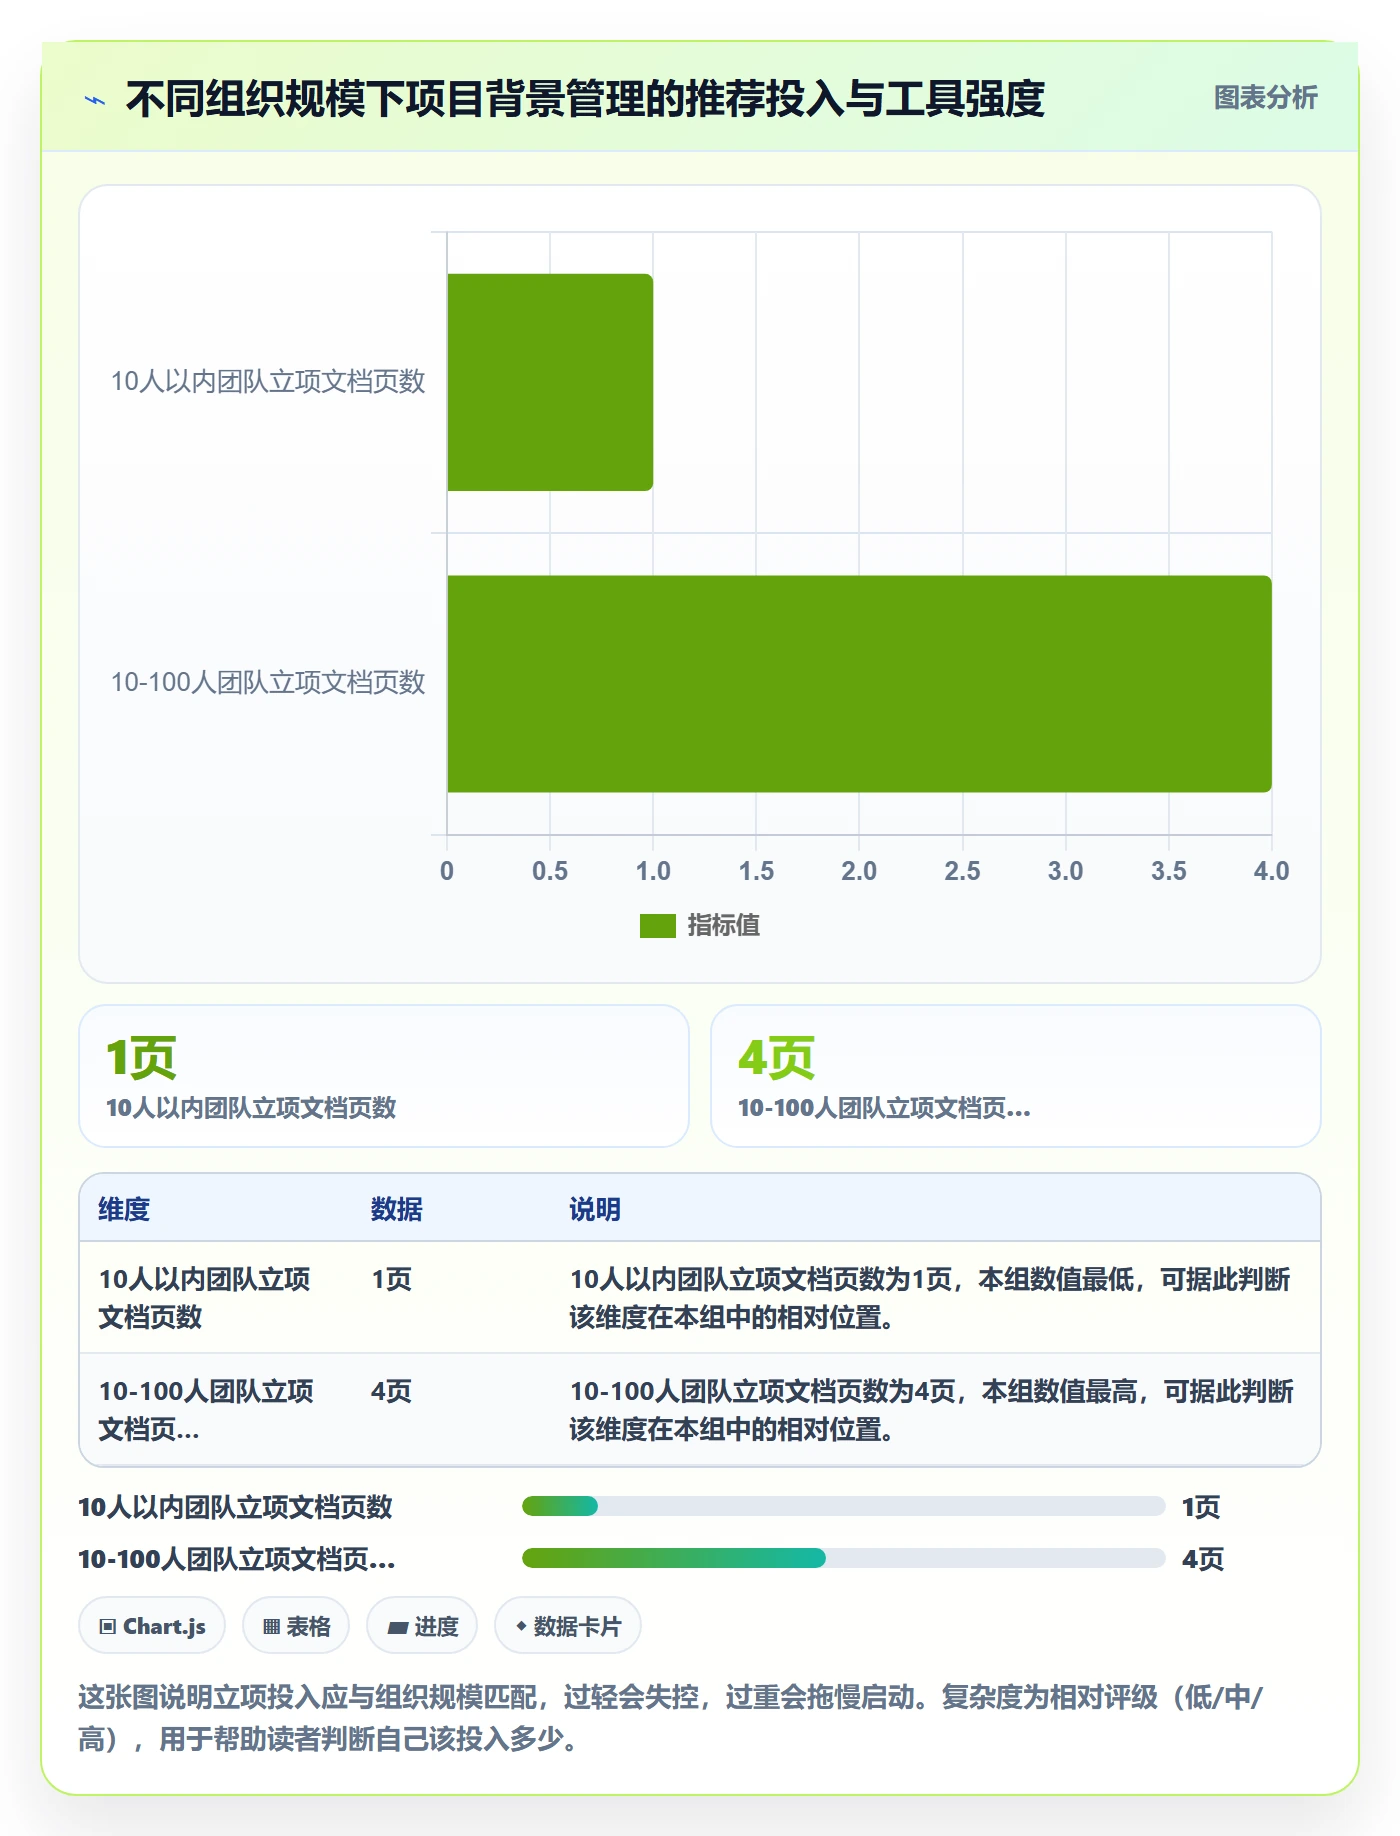Click the 1页 value beside progress bar
The image size is (1400, 1836).
click(1201, 1507)
